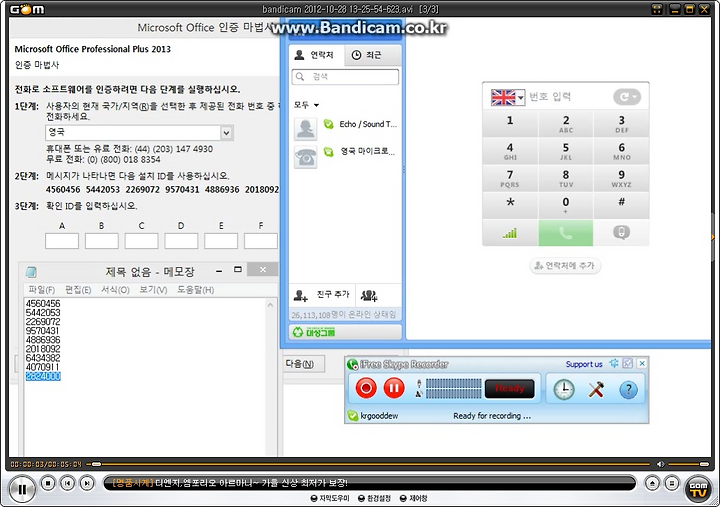Click the signal strength icon on dialpad
Viewport: 720px width, 507px height.
coord(510,233)
